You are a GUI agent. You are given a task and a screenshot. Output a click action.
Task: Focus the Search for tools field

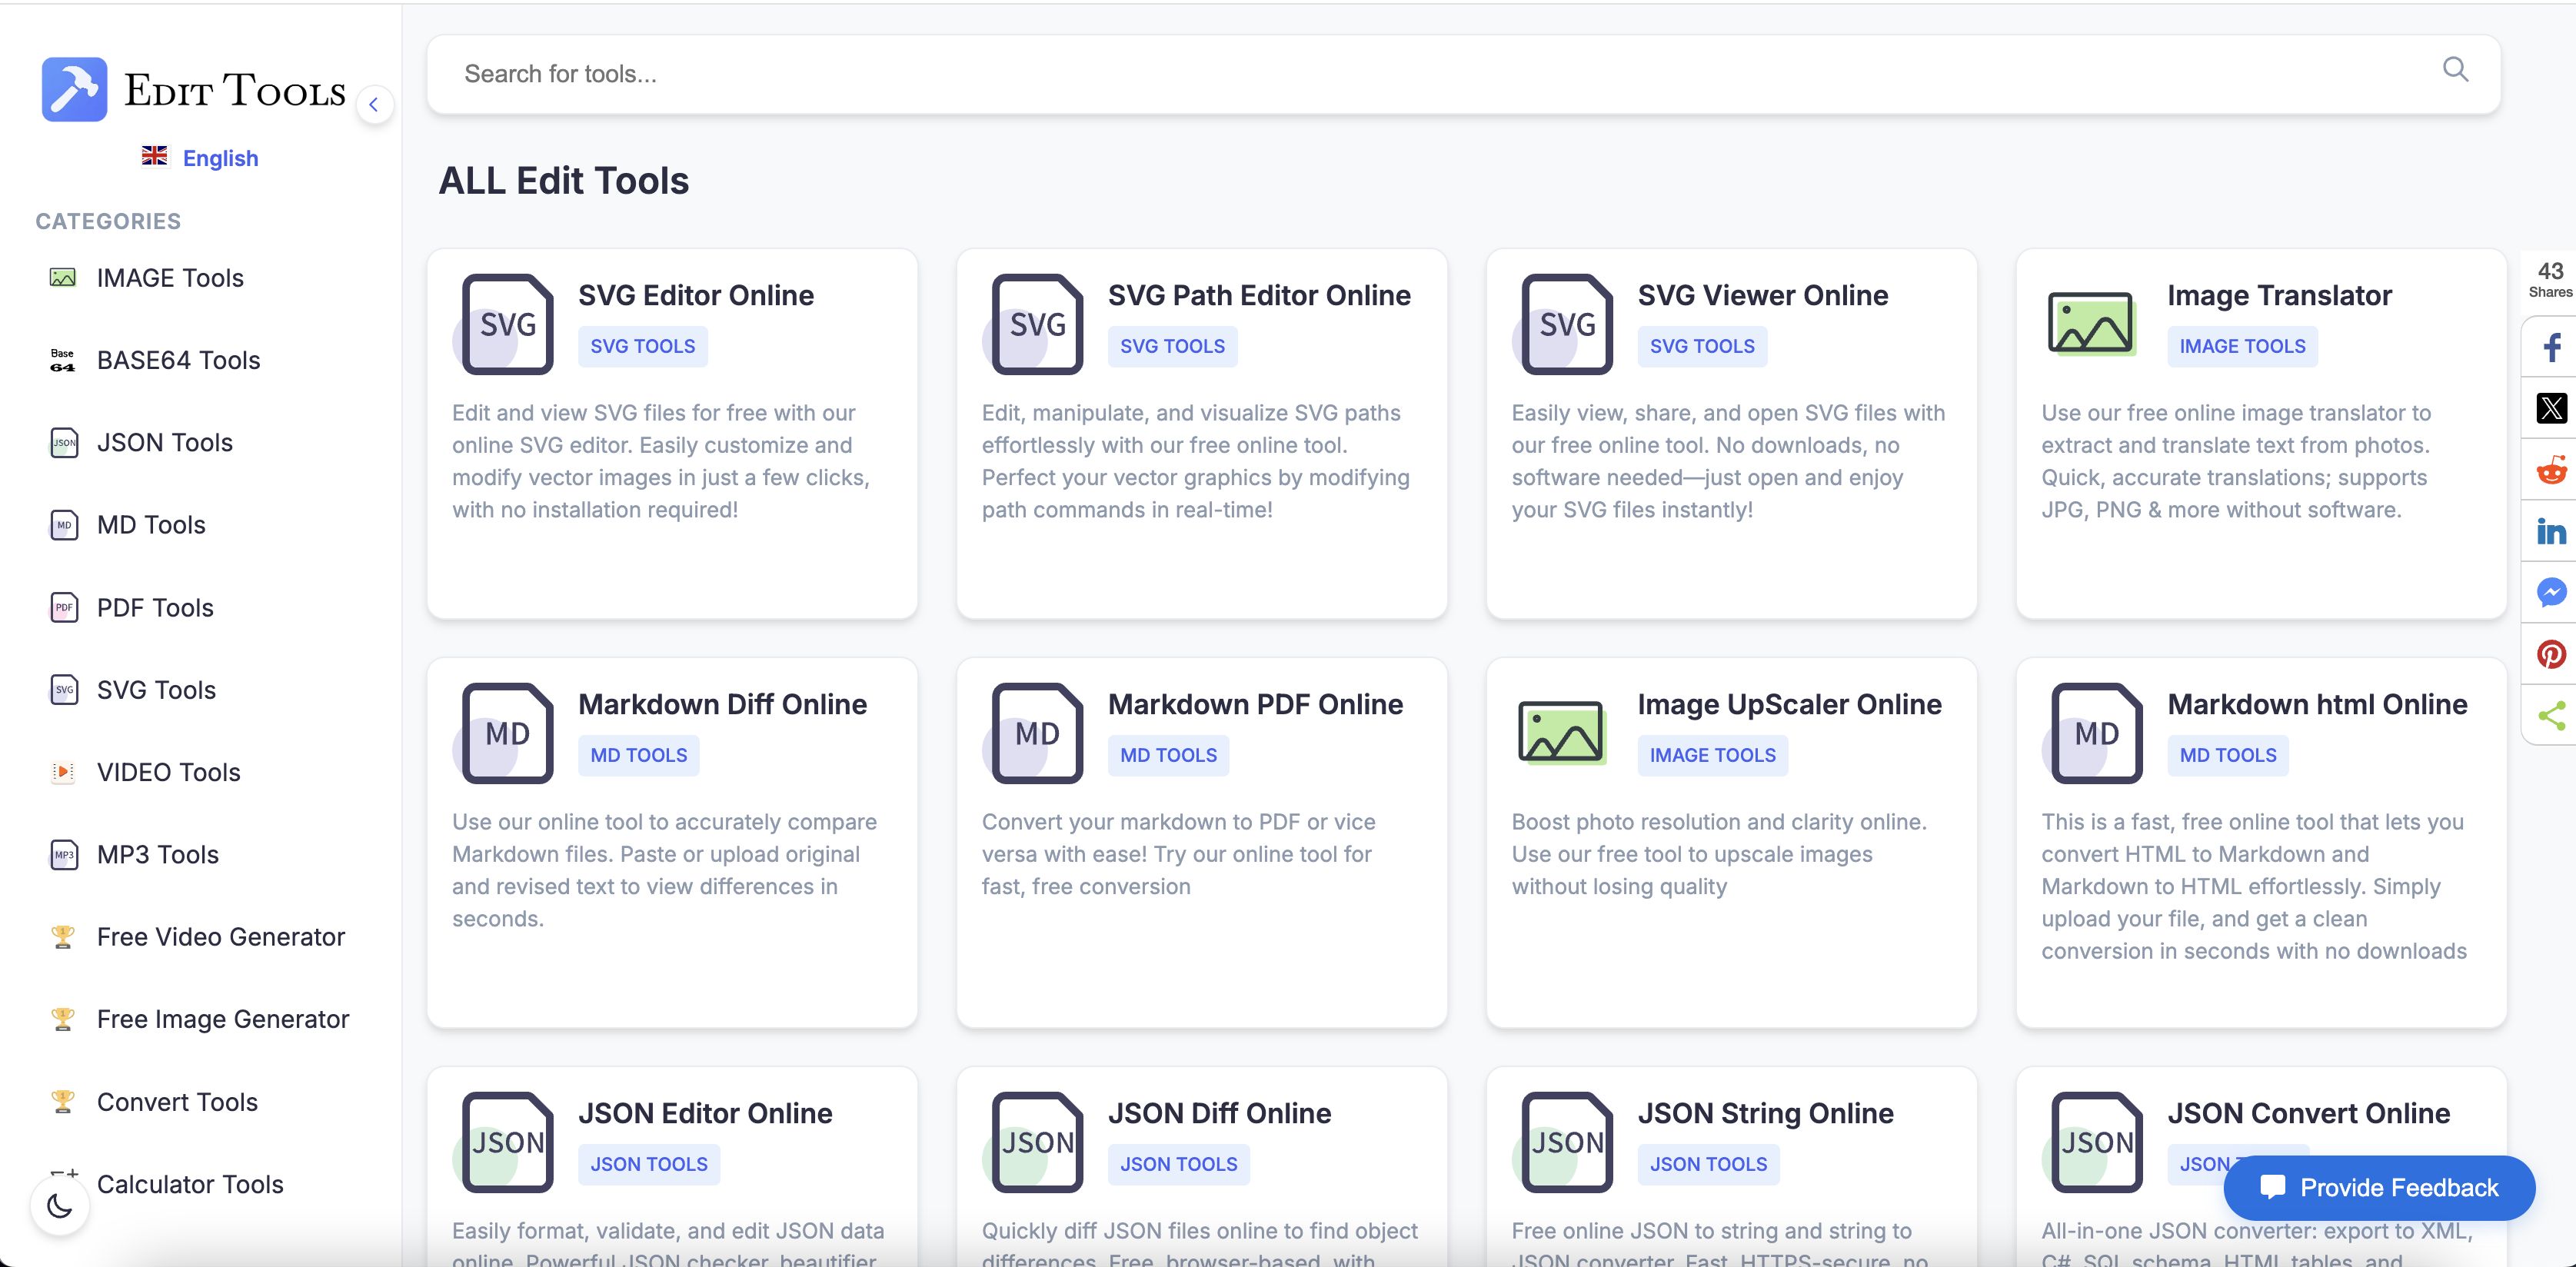pyautogui.click(x=1400, y=74)
